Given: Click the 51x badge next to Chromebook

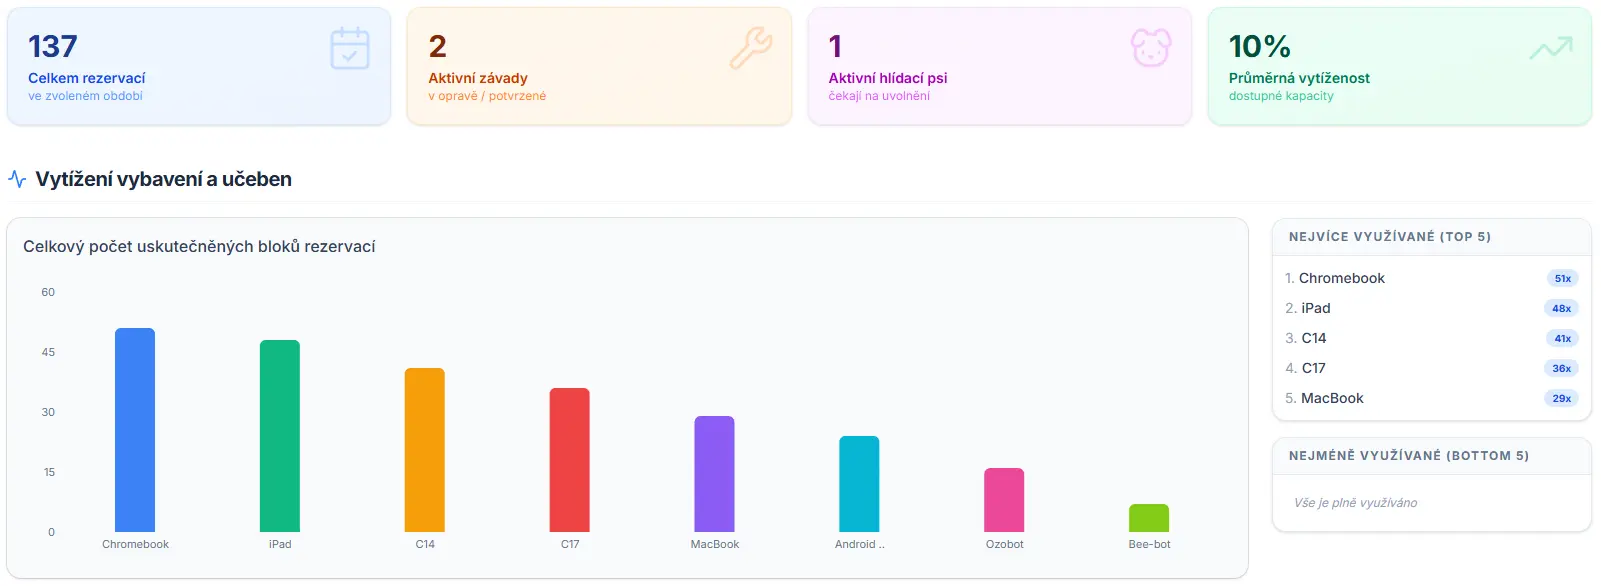Looking at the screenshot, I should coord(1563,279).
